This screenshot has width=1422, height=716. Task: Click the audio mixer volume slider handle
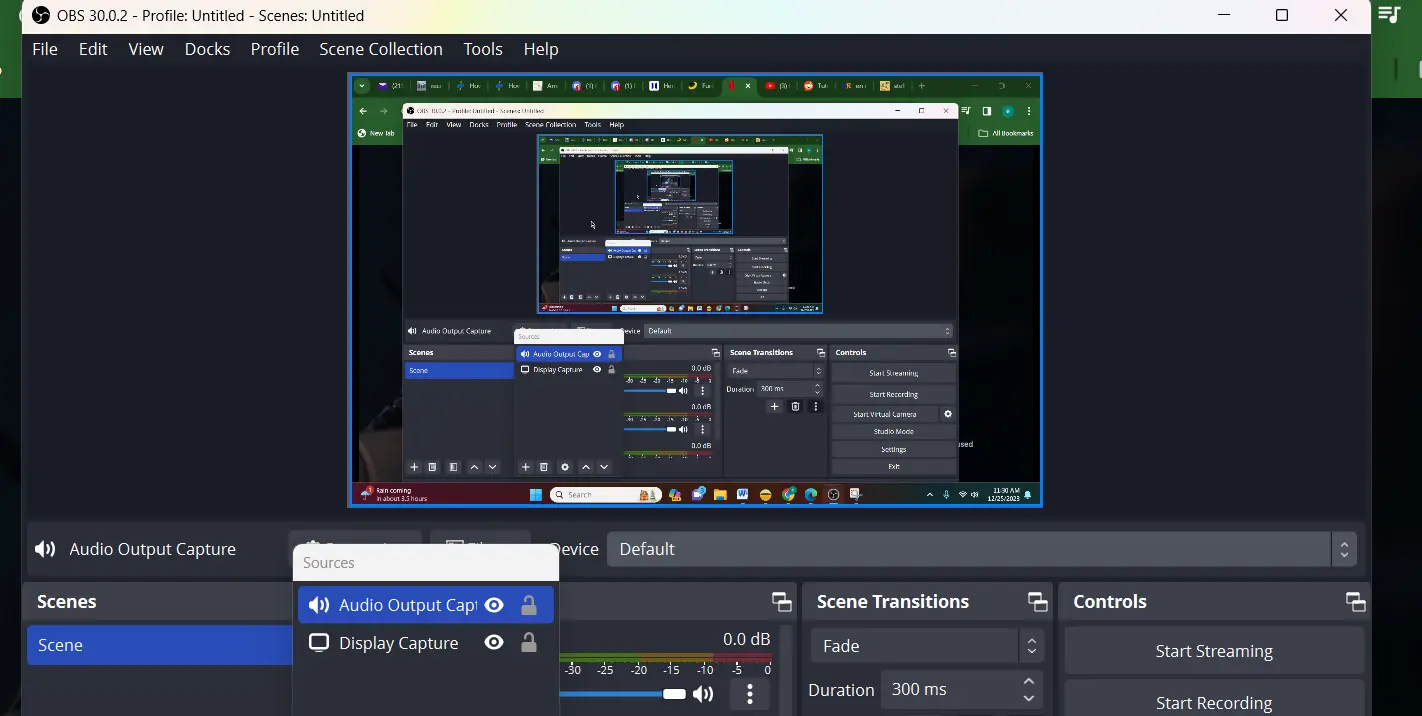coord(674,694)
